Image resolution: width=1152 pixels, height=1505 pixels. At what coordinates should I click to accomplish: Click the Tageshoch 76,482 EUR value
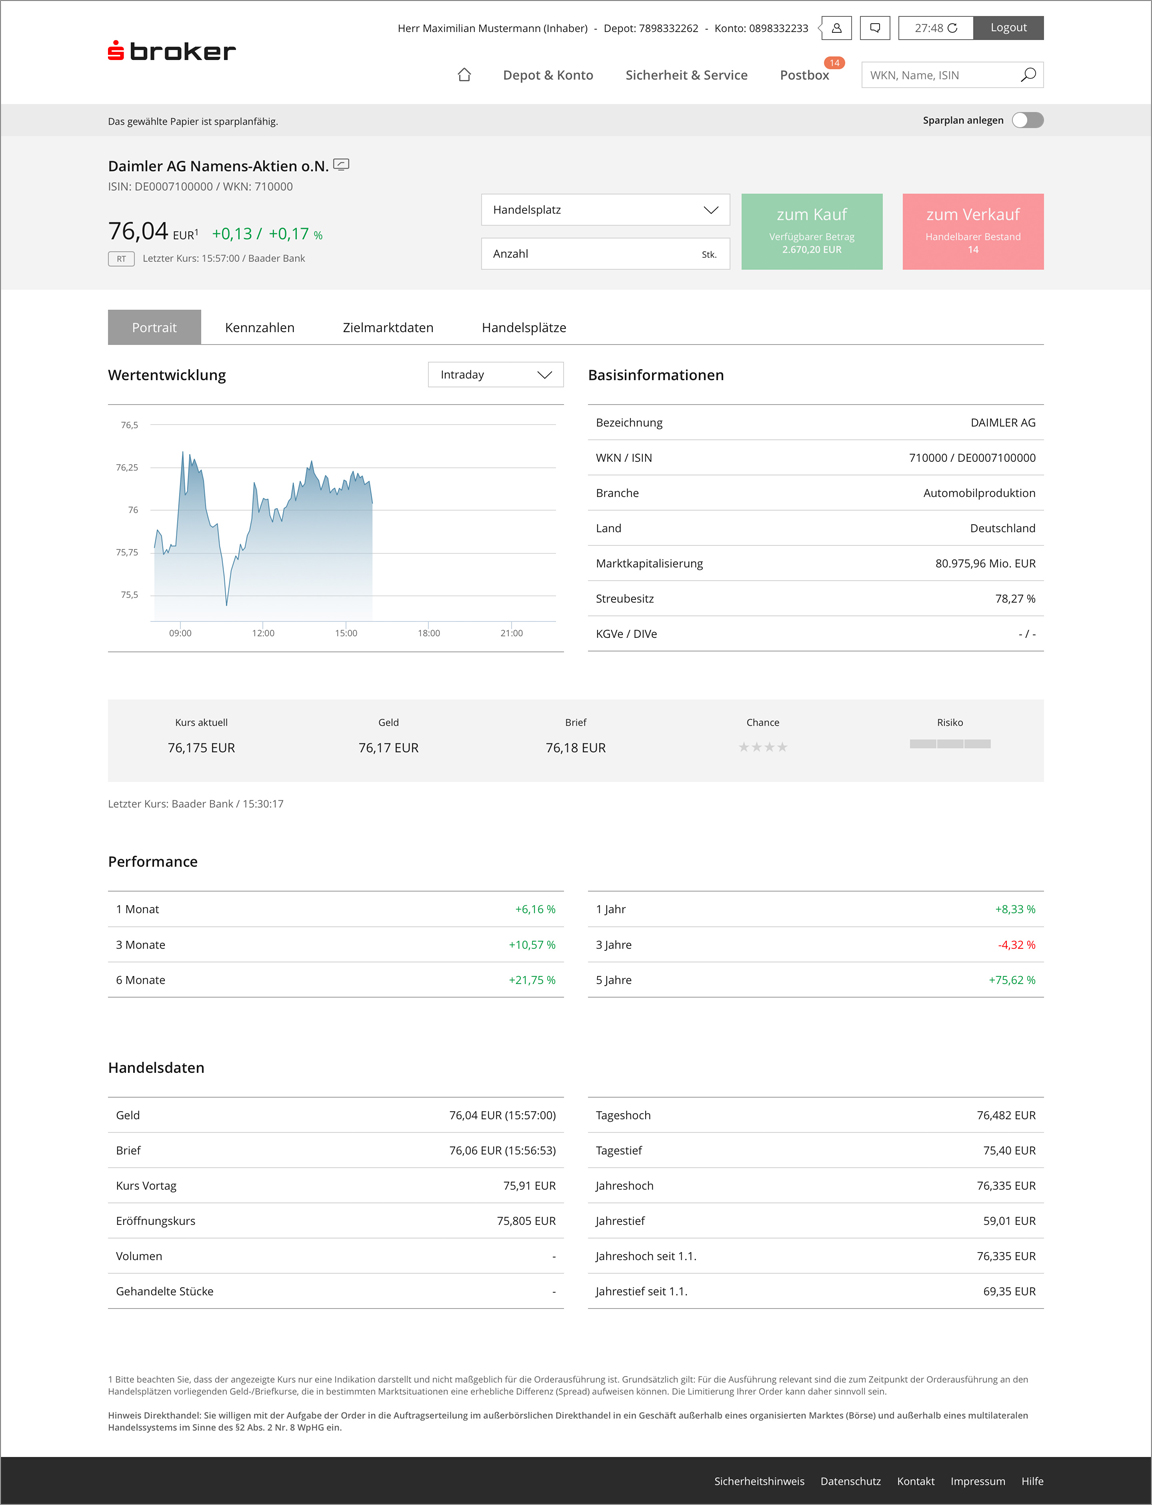[1006, 1115]
